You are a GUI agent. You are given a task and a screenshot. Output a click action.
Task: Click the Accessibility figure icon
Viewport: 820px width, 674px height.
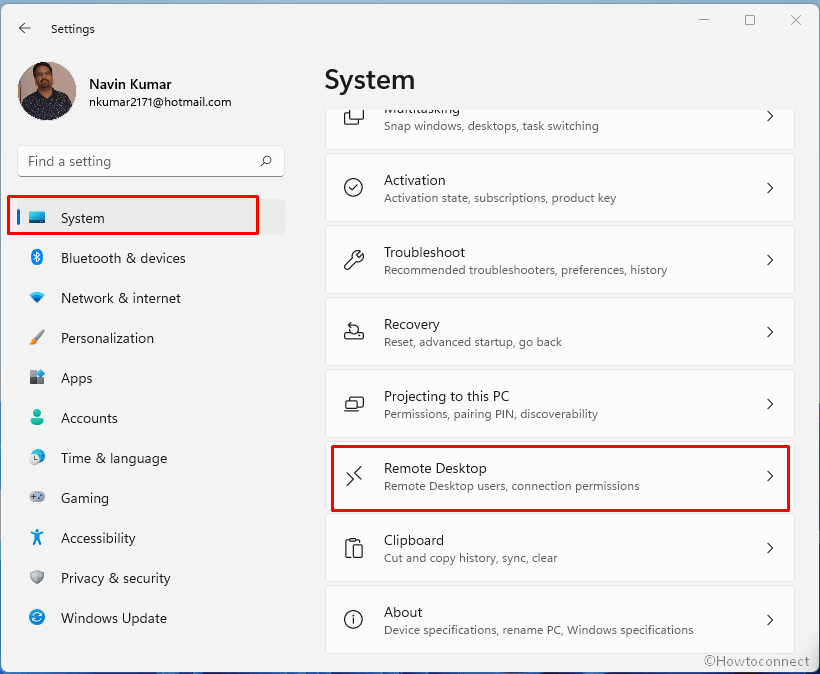(x=37, y=537)
